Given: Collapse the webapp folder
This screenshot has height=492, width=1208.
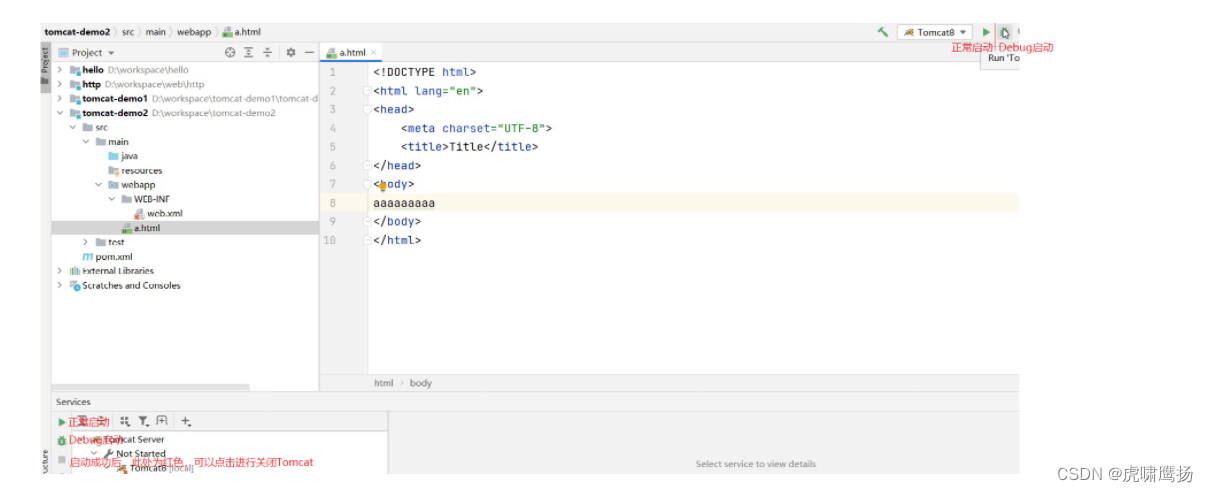Looking at the screenshot, I should coord(99,185).
